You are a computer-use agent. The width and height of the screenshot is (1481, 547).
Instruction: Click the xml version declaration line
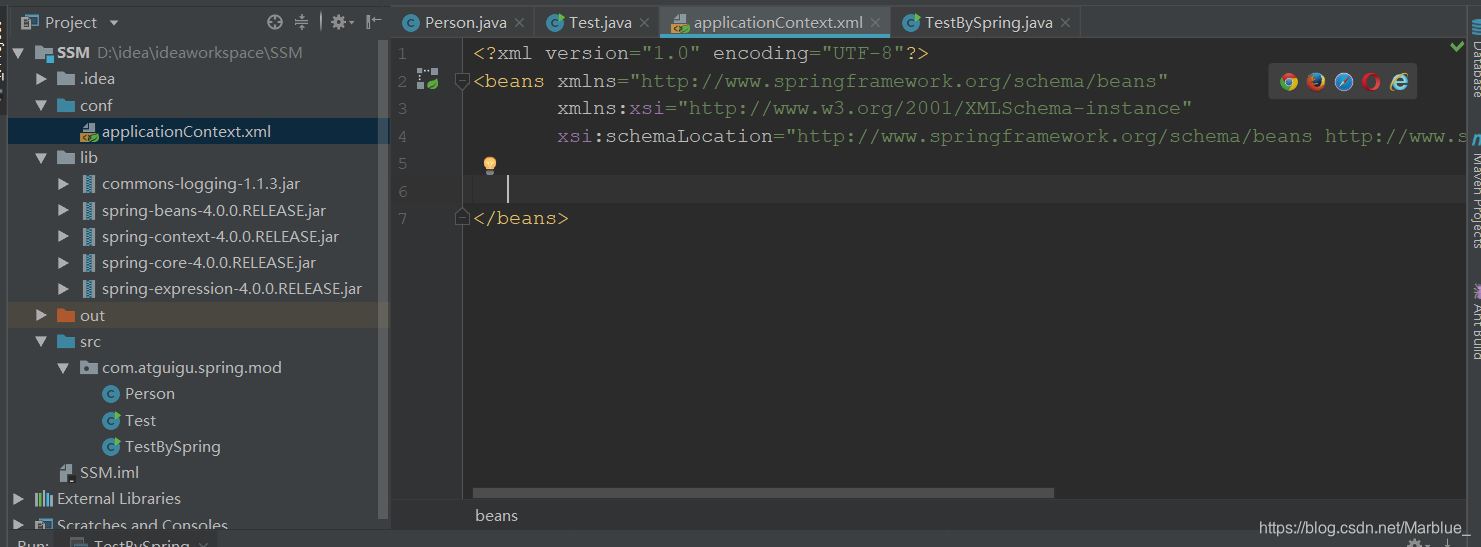coord(702,53)
